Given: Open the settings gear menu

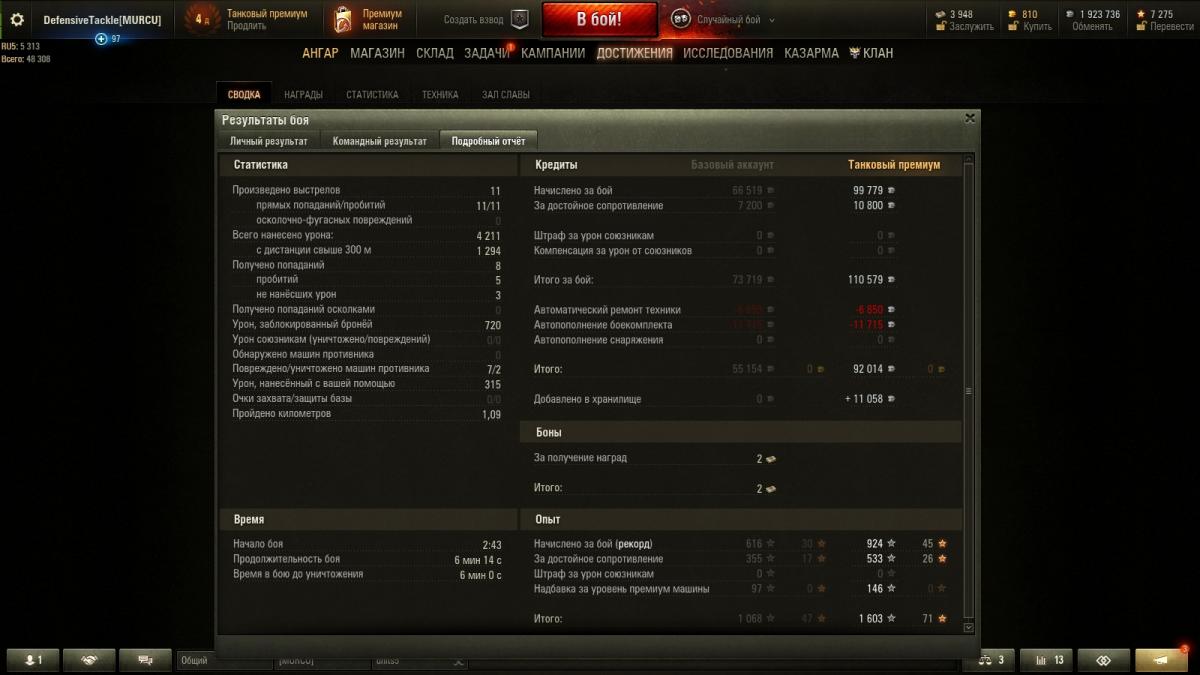Looking at the screenshot, I should coord(17,19).
